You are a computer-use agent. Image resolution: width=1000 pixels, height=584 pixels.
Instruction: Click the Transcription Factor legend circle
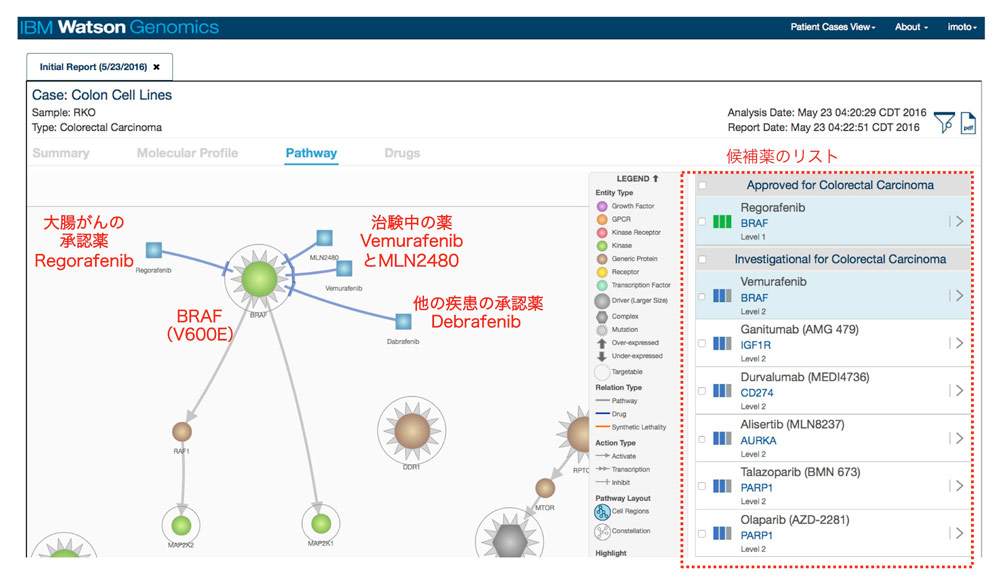(601, 285)
